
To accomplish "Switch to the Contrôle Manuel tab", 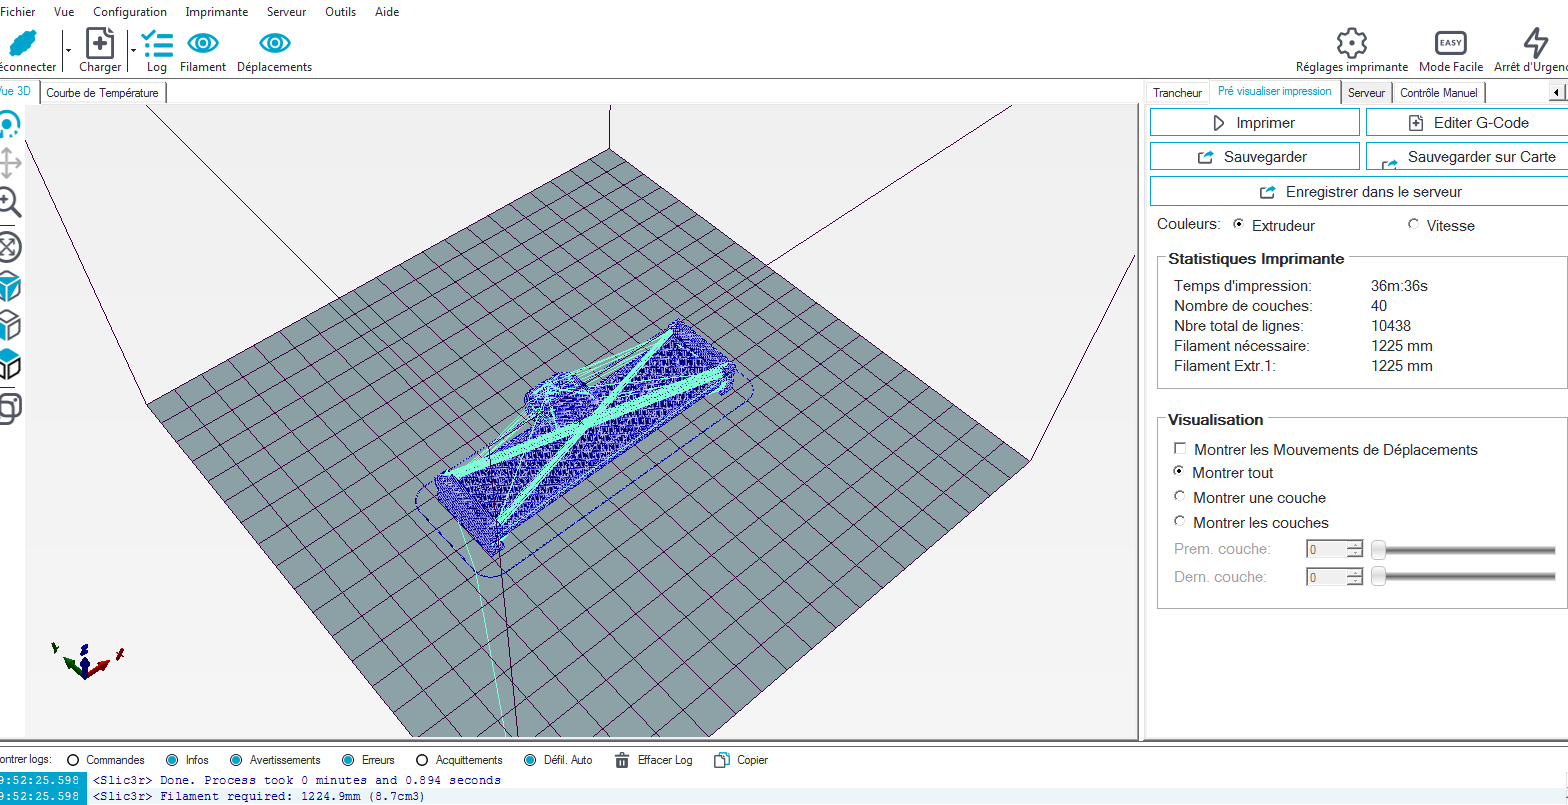I will tap(1439, 93).
